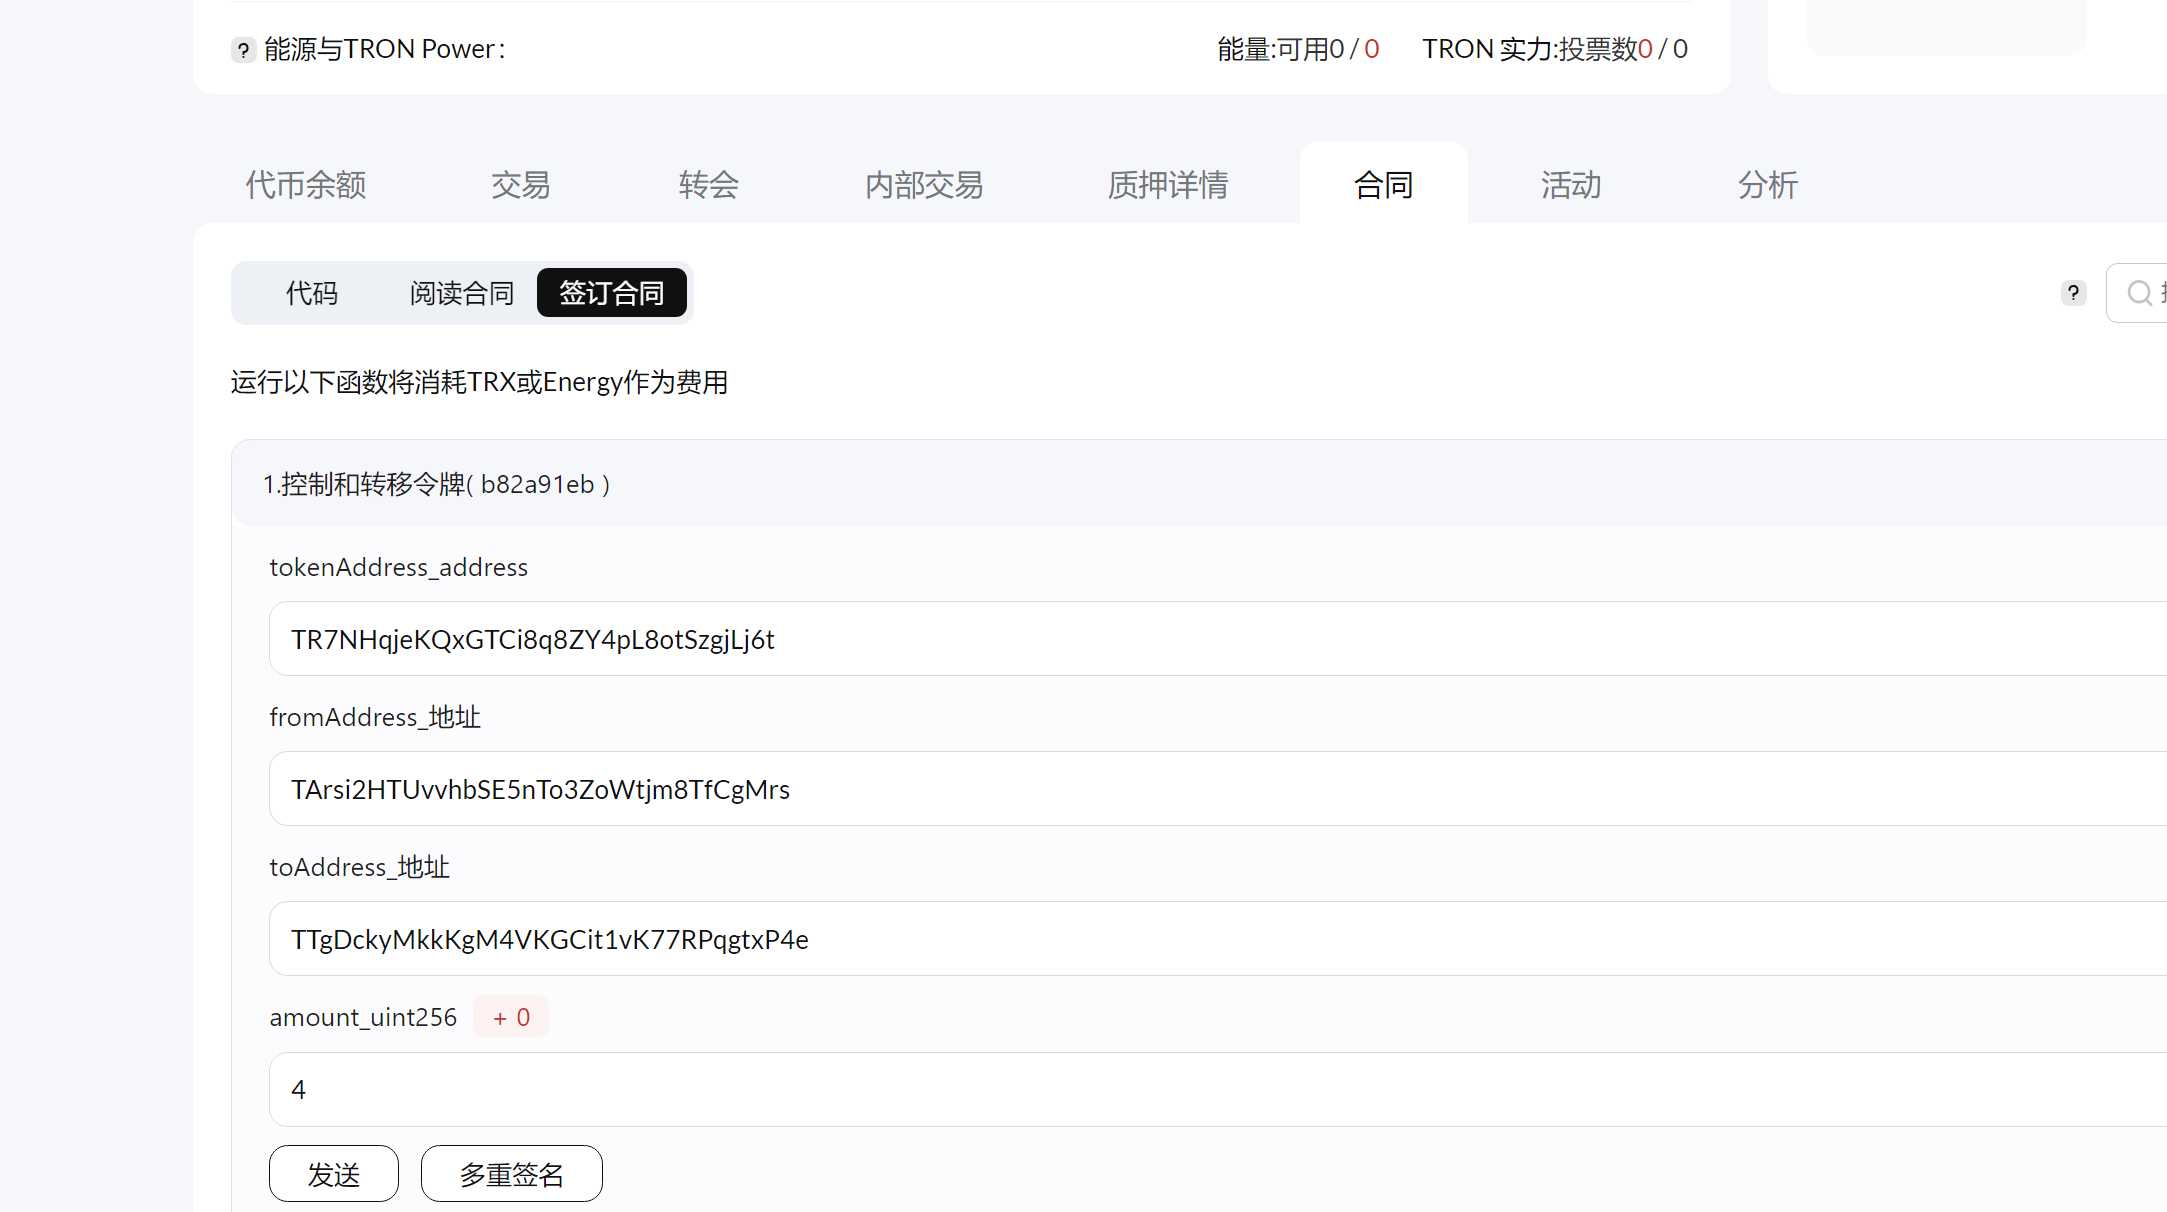Click the fromAddress input field
This screenshot has height=1212, width=2167.
tap(1200, 789)
